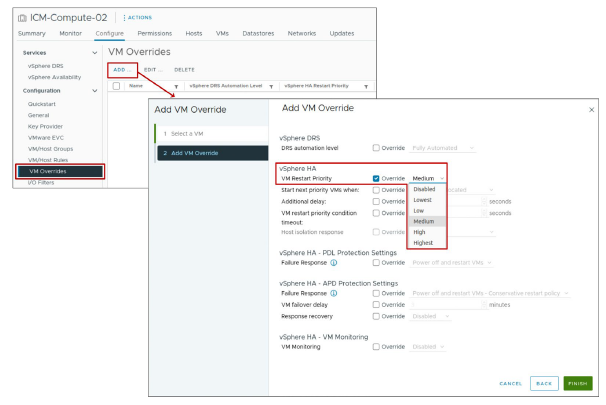Show info for APD Failure Response

click(334, 293)
